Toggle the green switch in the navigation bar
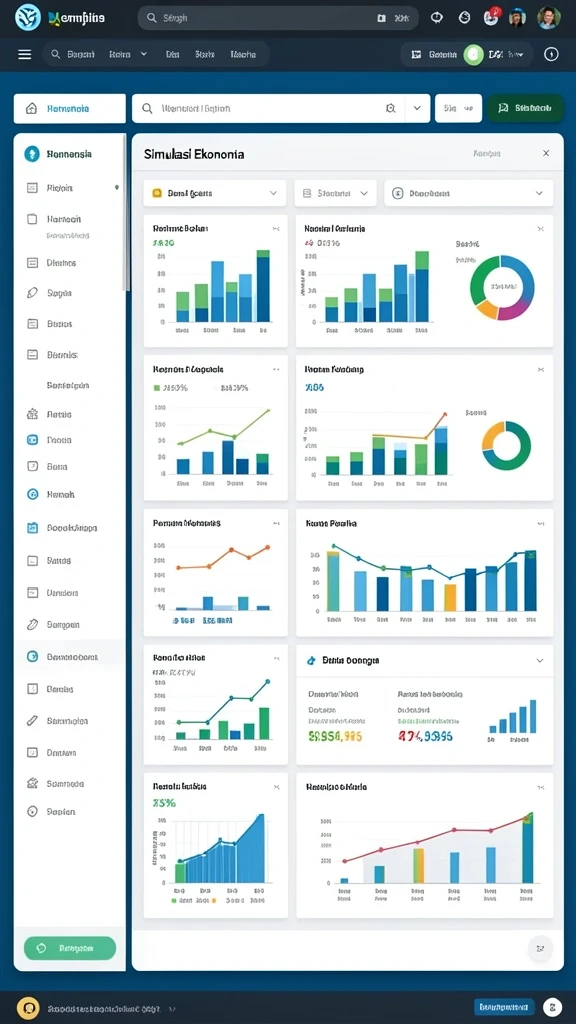The height and width of the screenshot is (1024, 576). [x=473, y=55]
